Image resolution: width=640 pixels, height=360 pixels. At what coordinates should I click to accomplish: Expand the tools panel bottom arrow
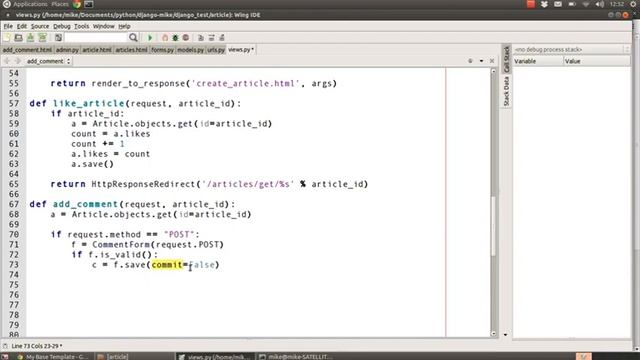click(x=505, y=335)
